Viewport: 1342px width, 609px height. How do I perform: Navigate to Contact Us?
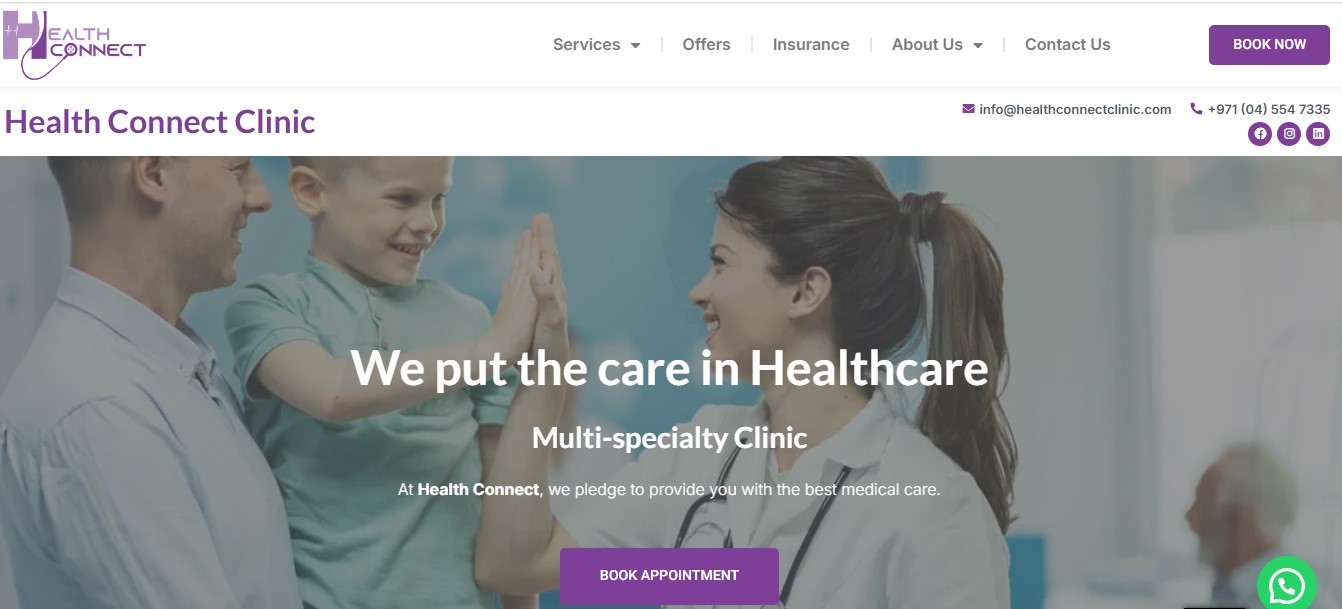click(x=1067, y=44)
